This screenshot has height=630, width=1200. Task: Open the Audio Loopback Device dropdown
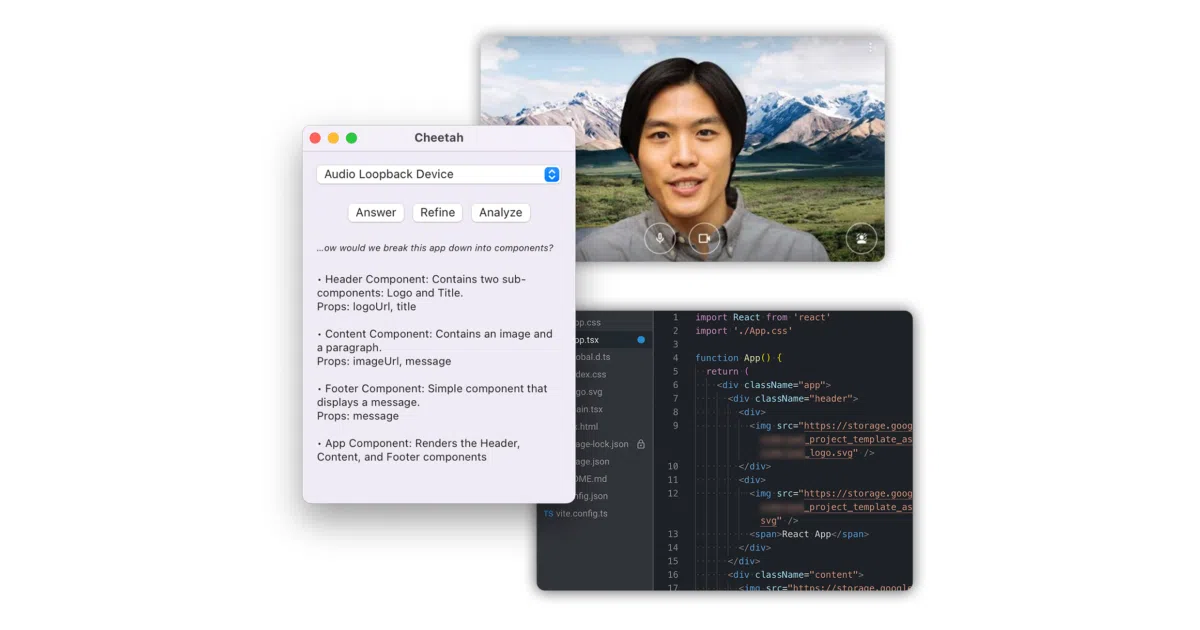(x=438, y=174)
